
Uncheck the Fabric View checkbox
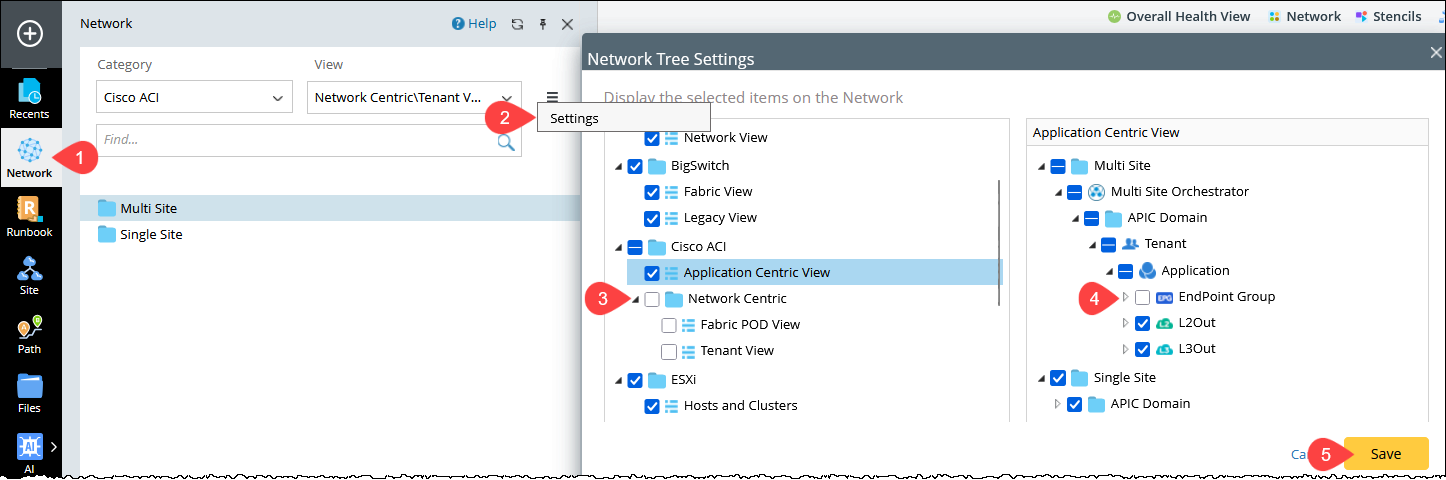pyautogui.click(x=652, y=192)
